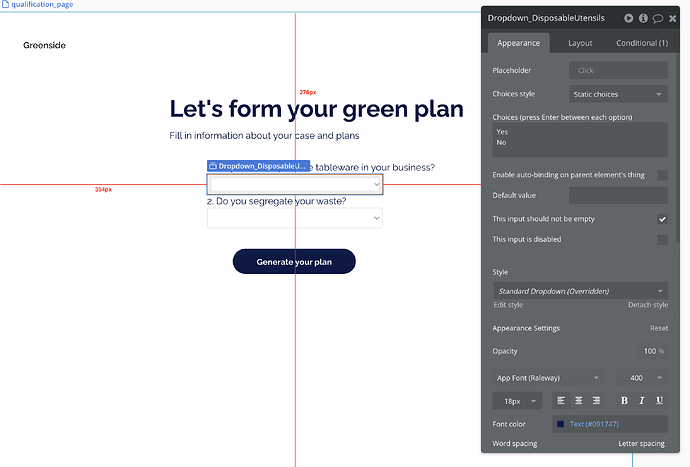The height and width of the screenshot is (467, 690).
Task: Click the waste segregation dropdown on canvas
Action: click(295, 218)
